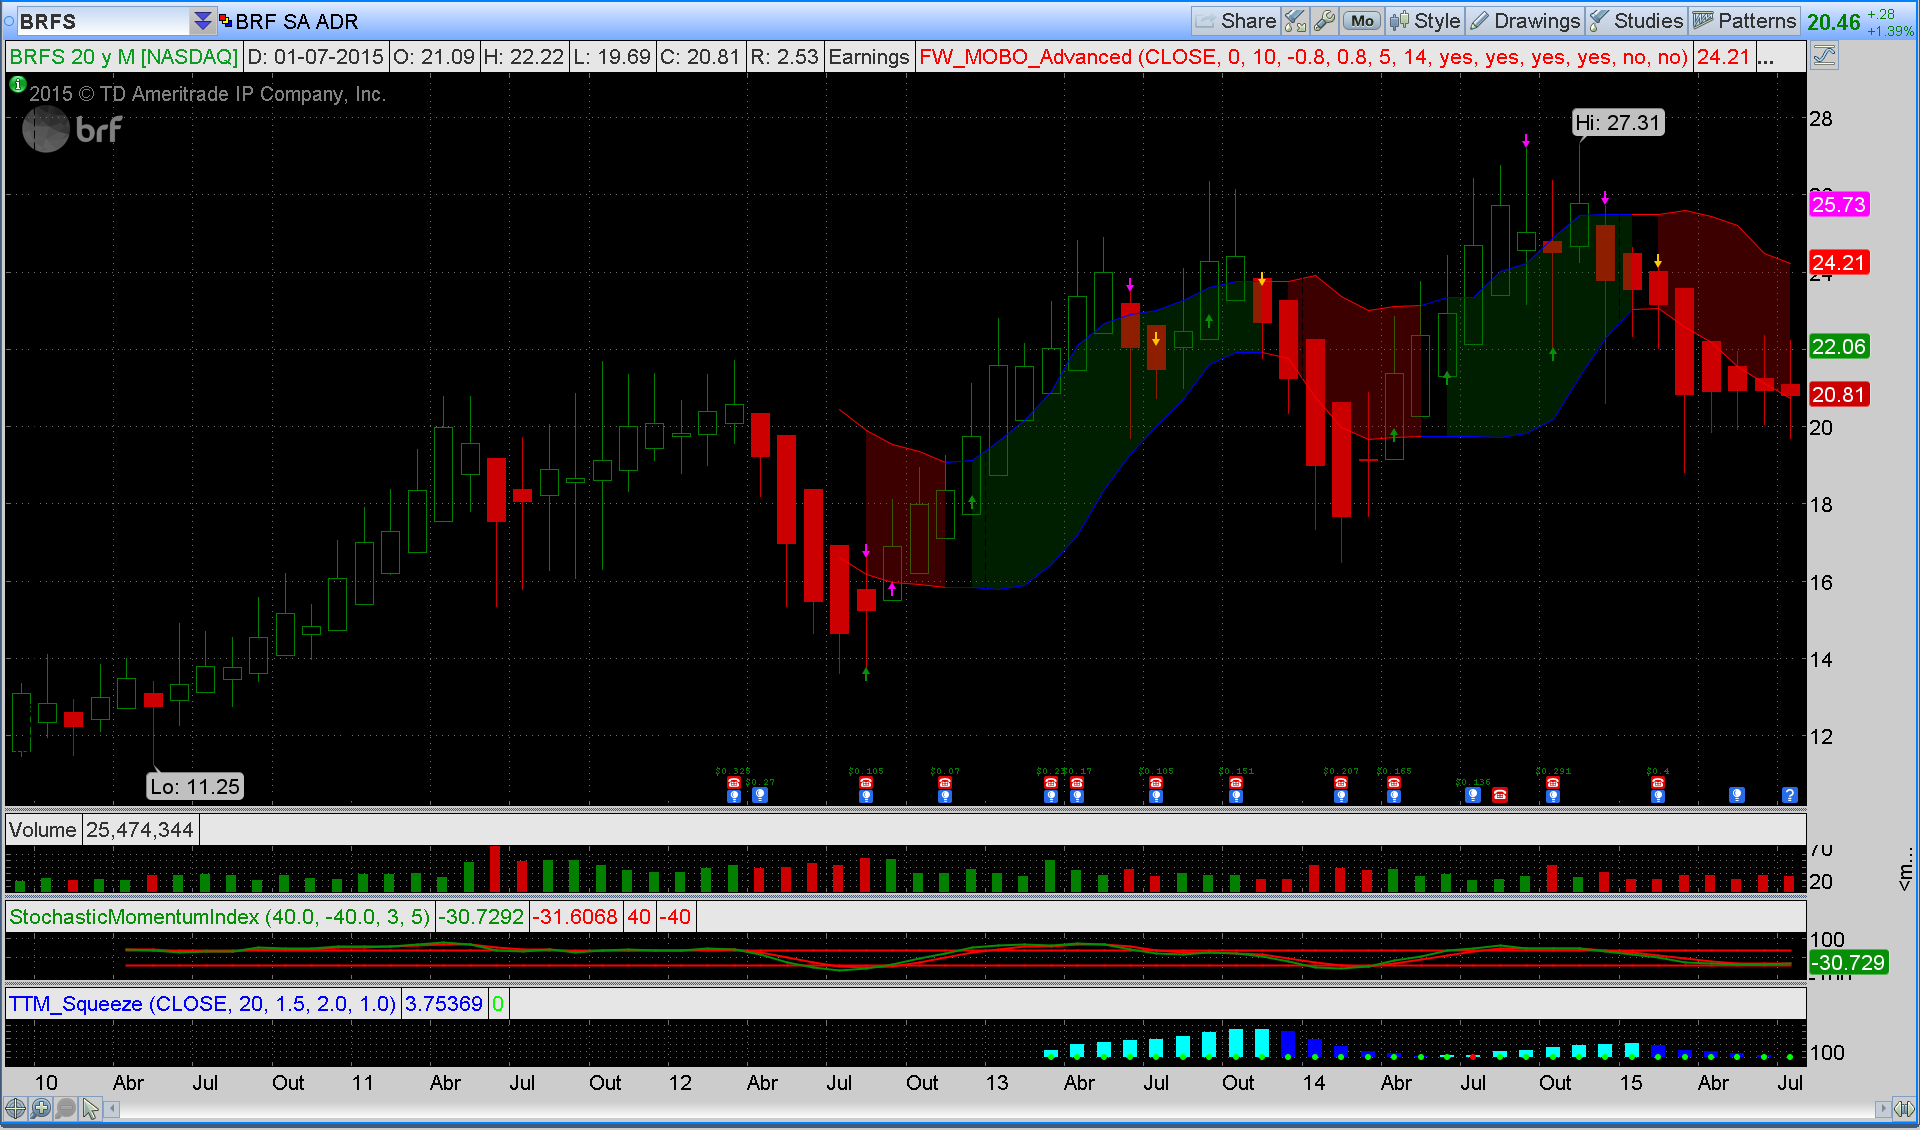The image size is (1920, 1130).
Task: Click the ellipsis after FW_MOBO_Advanced value
Action: tap(1766, 57)
